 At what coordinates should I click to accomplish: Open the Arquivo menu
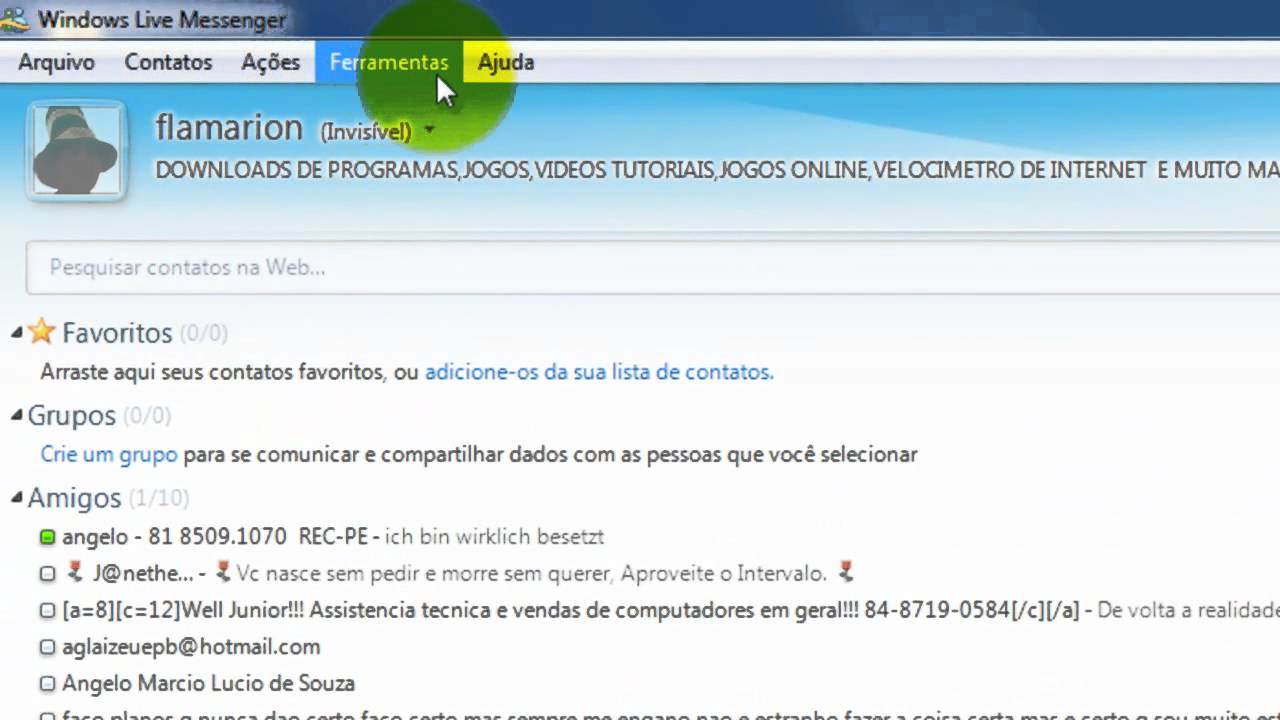(x=56, y=62)
